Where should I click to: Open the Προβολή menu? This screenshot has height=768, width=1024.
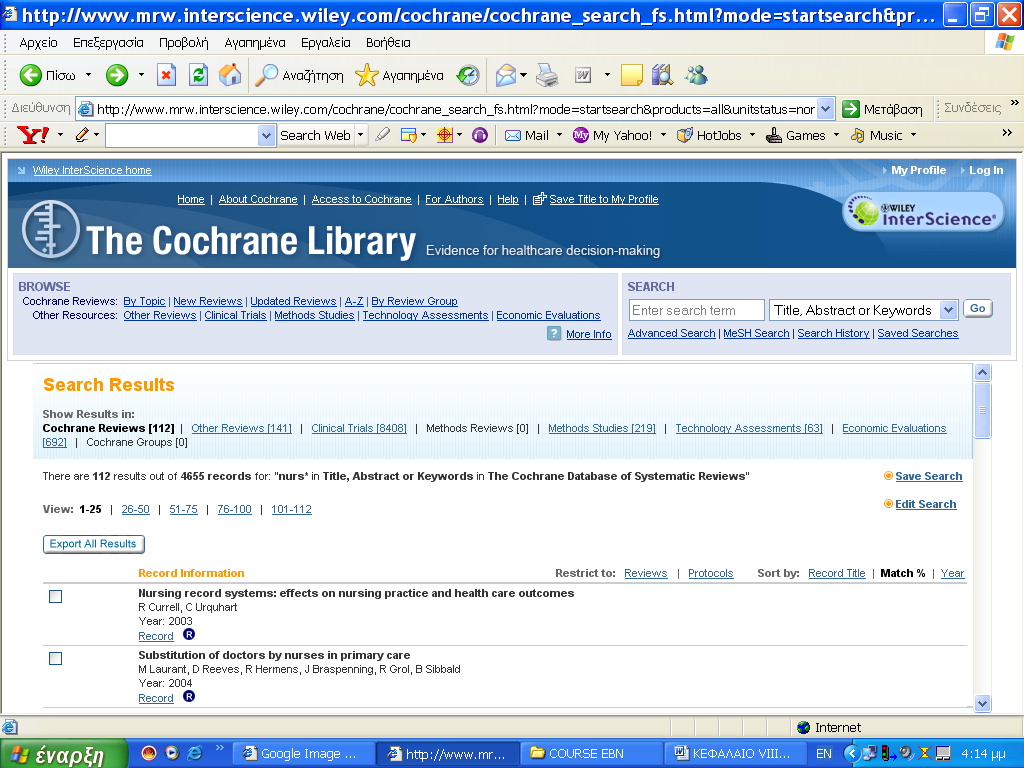pyautogui.click(x=184, y=42)
